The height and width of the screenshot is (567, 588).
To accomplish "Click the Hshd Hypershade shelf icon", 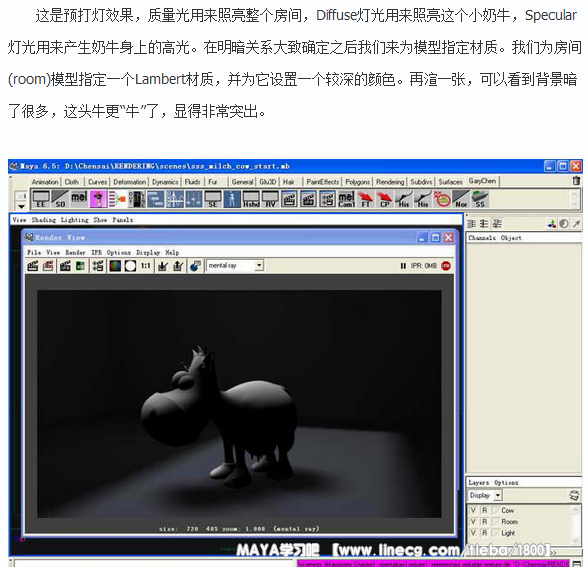I will pos(251,199).
